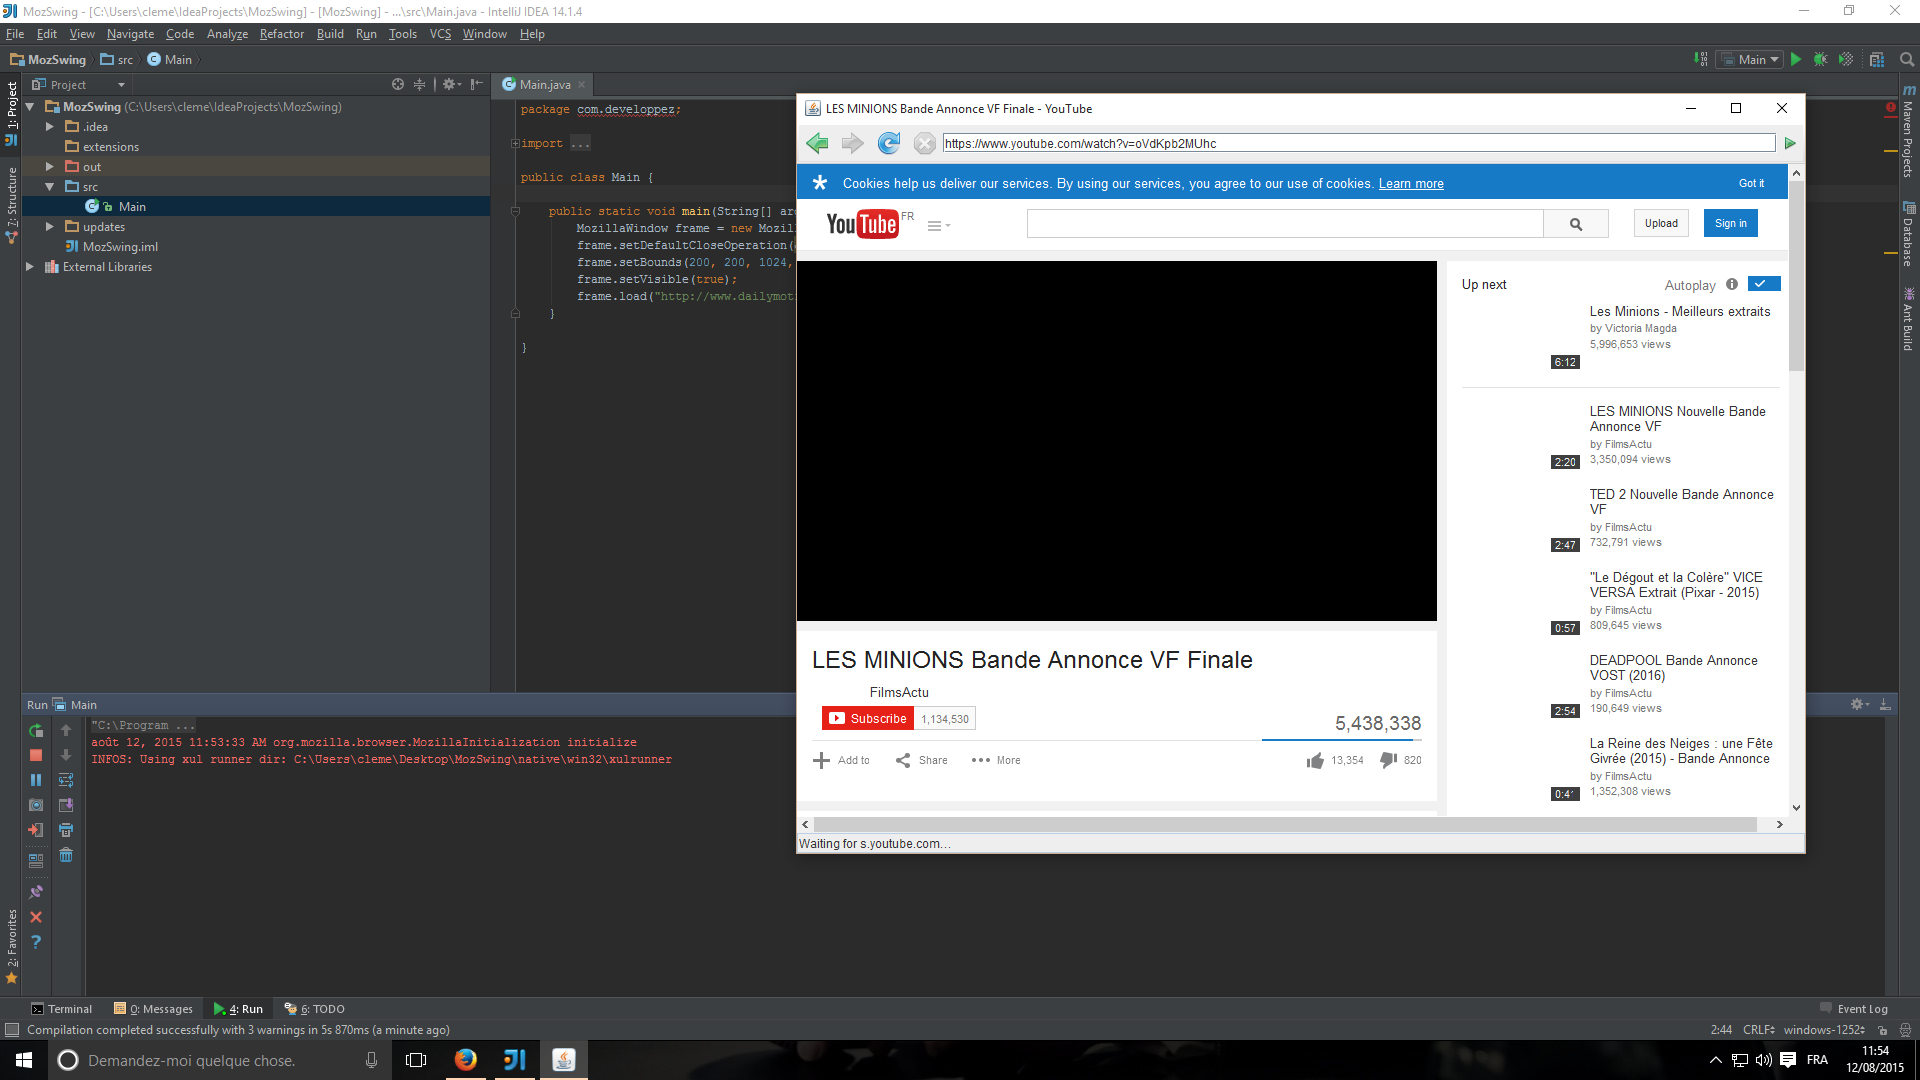Toggle the Ant Build side tab
The image size is (1920, 1080).
1908,320
